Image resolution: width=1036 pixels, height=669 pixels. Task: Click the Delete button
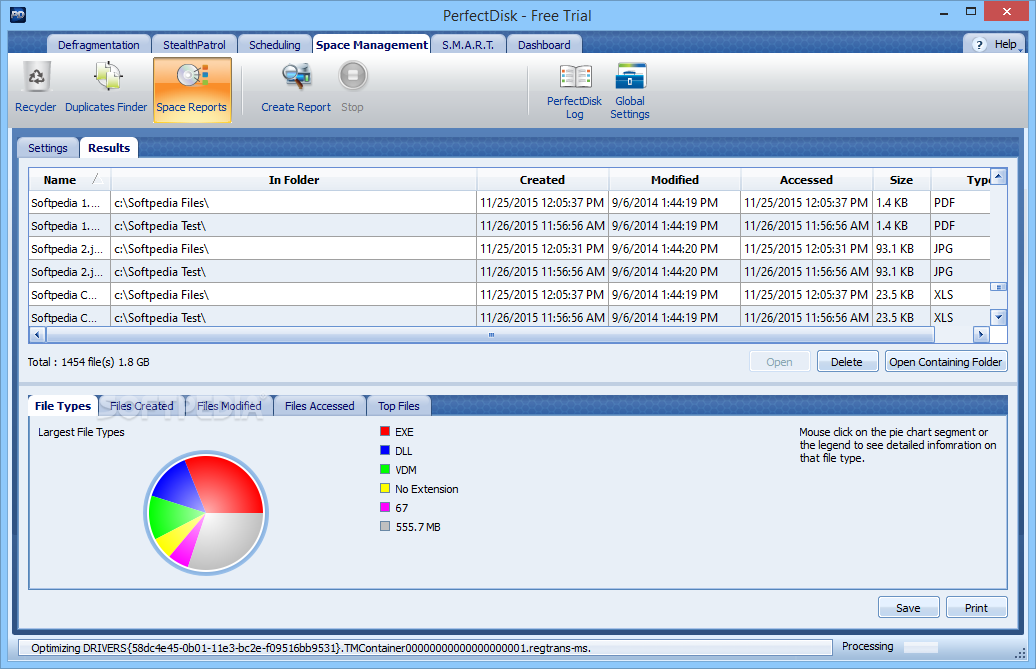click(x=847, y=362)
